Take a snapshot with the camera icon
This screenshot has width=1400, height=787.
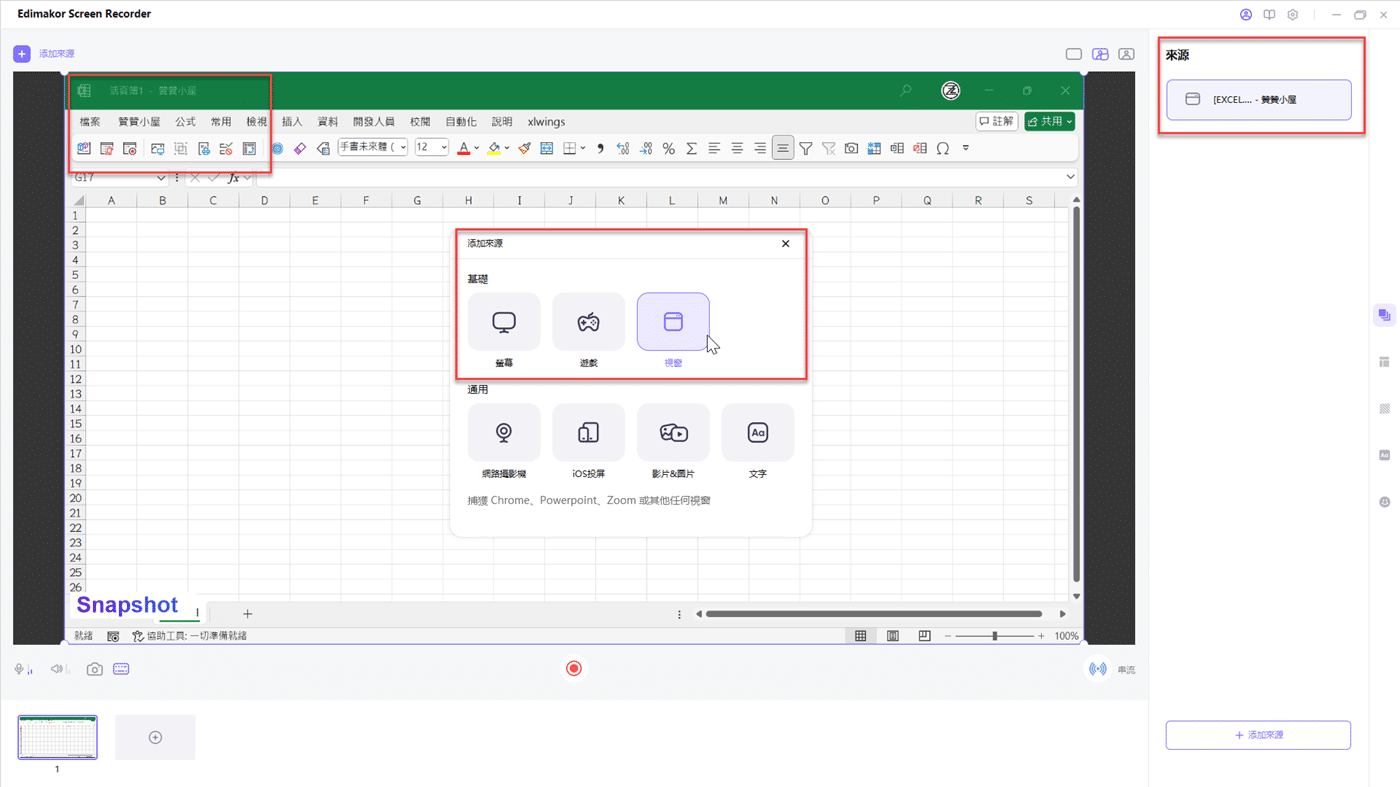(x=95, y=669)
